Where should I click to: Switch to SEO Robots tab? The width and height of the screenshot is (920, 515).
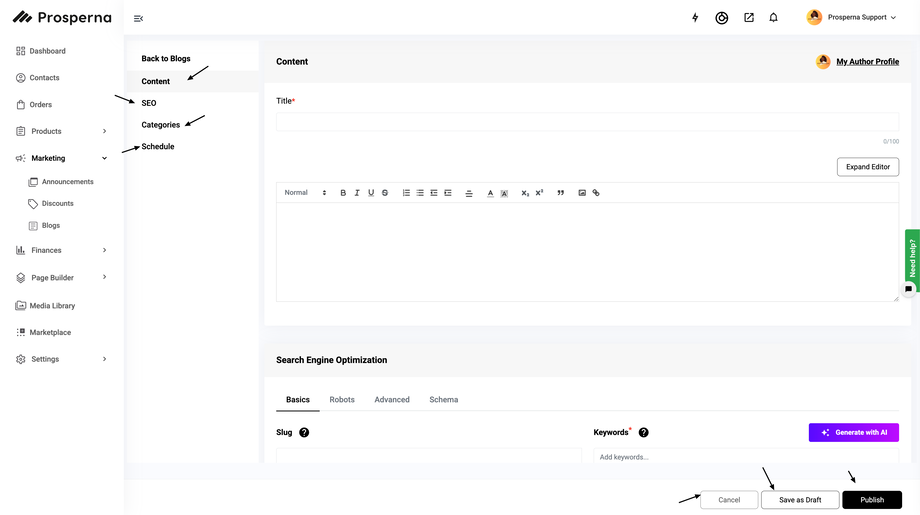pyautogui.click(x=342, y=400)
